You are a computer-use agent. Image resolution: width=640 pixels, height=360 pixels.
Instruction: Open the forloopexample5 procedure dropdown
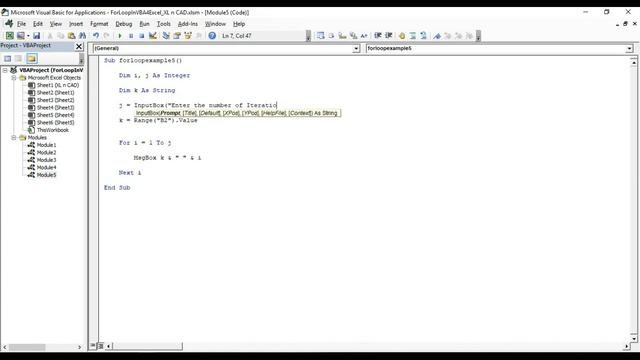point(629,49)
